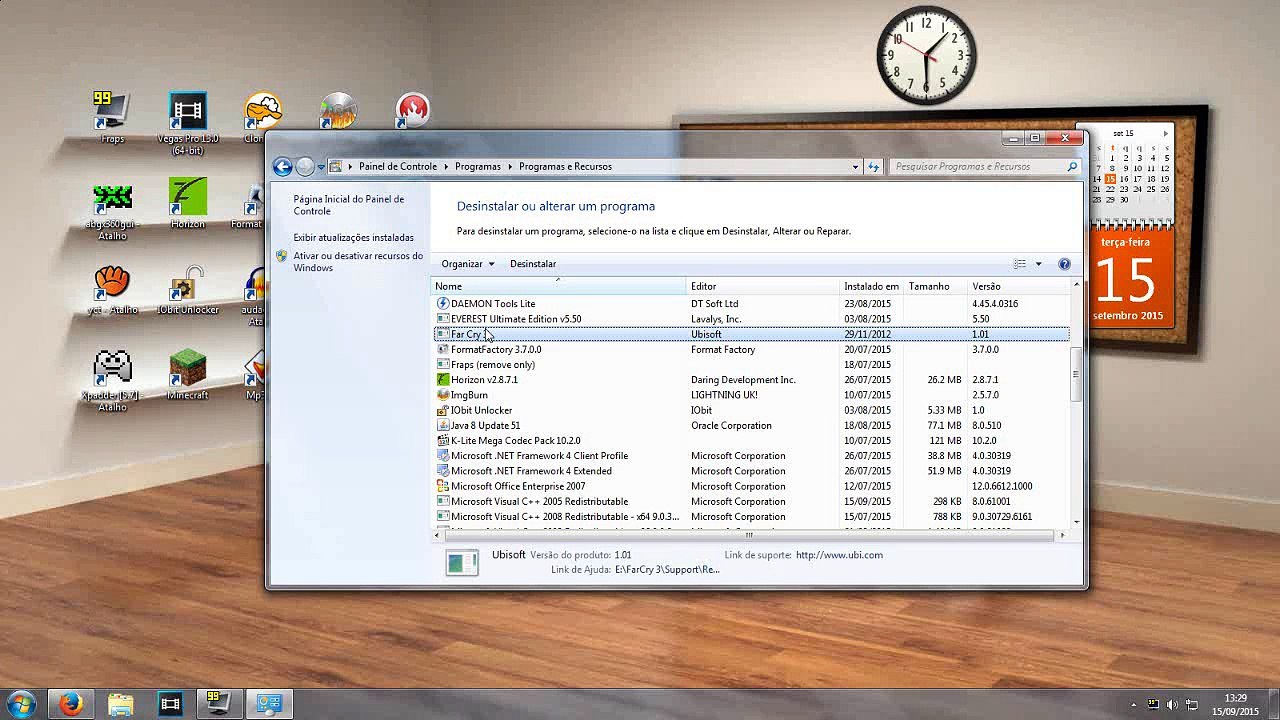Viewport: 1280px width, 720px height.
Task: Click the magnifier icon in the search box
Action: pyautogui.click(x=1072, y=167)
